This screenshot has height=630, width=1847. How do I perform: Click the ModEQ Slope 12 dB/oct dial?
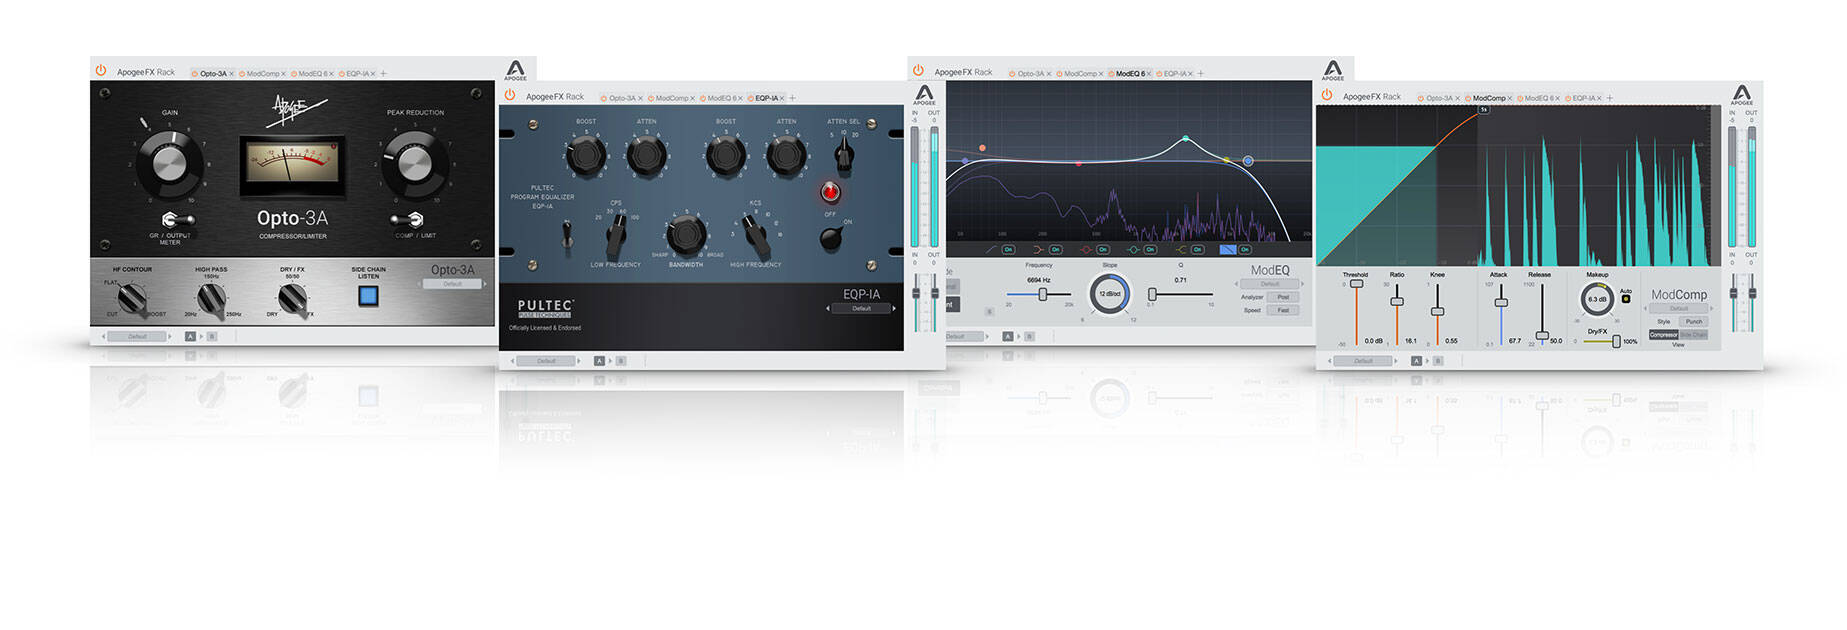point(1110,294)
